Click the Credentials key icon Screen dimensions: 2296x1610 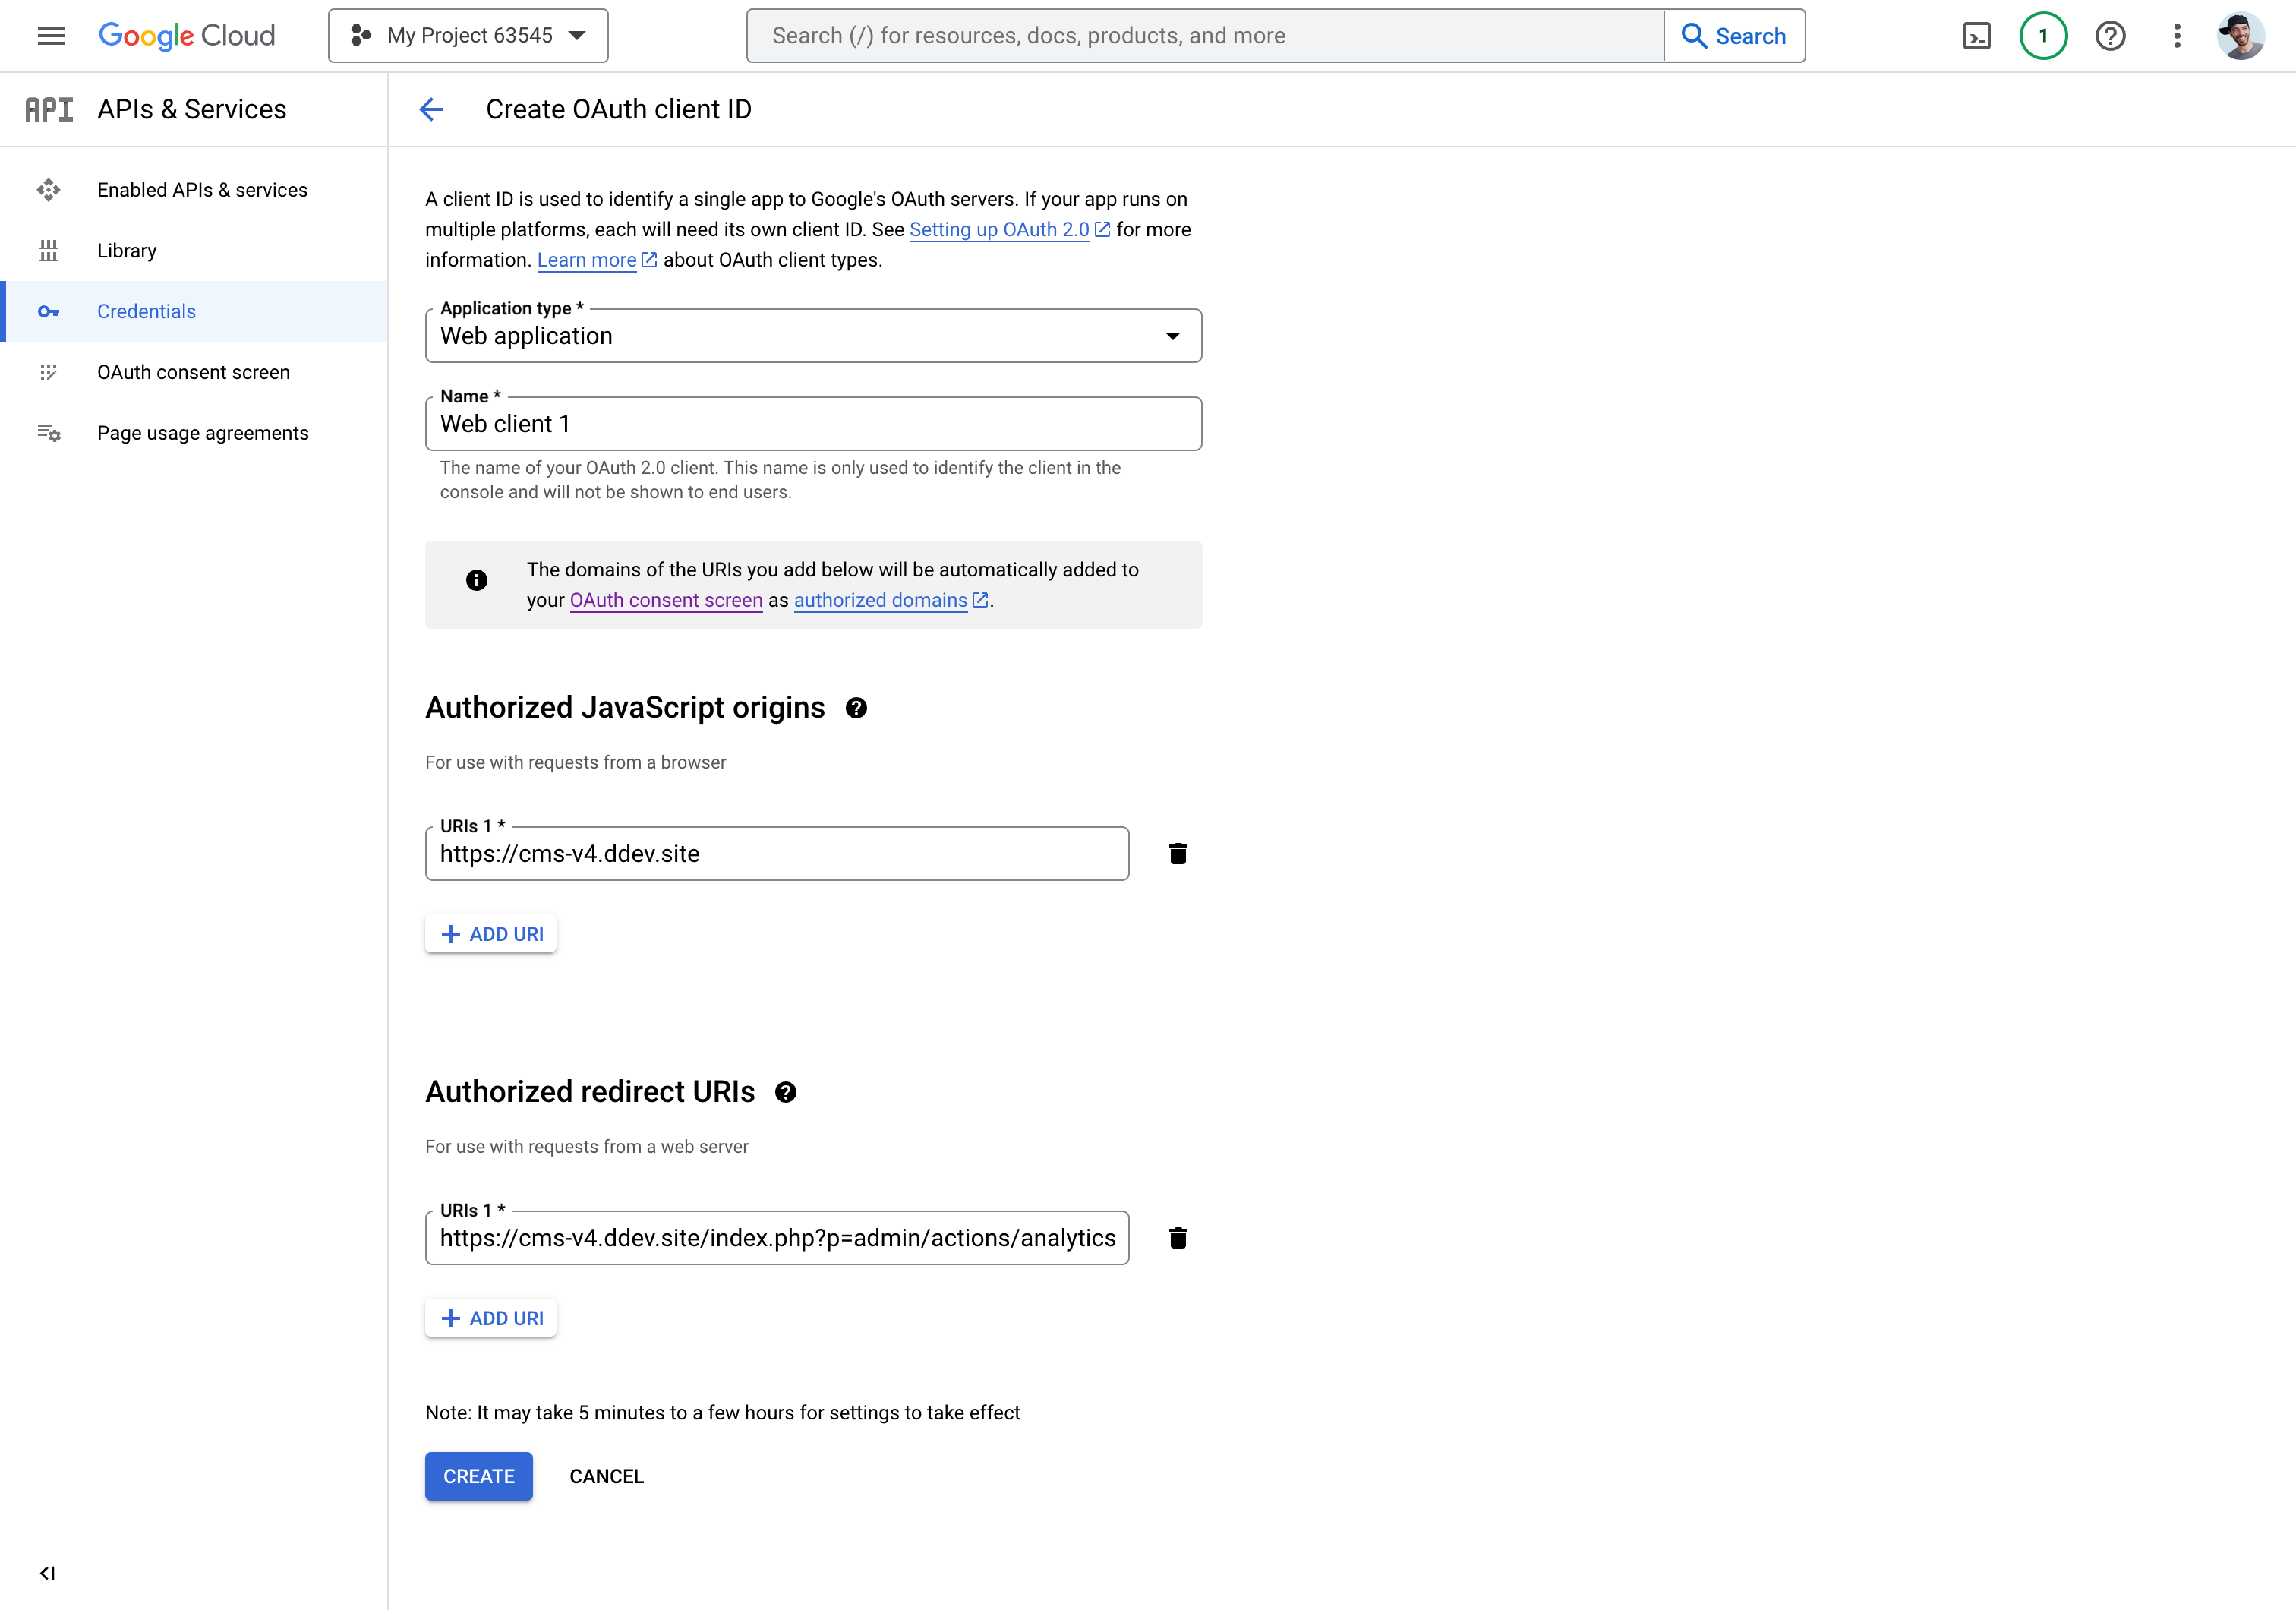click(x=49, y=311)
